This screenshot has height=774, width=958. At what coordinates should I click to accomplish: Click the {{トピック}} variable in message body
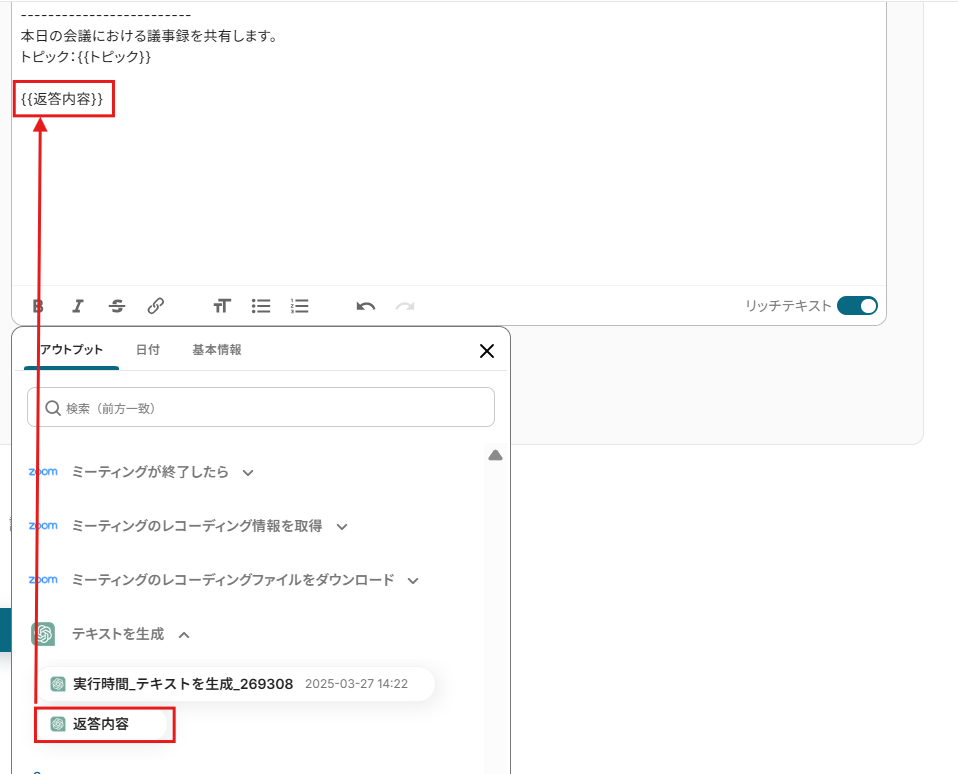114,57
